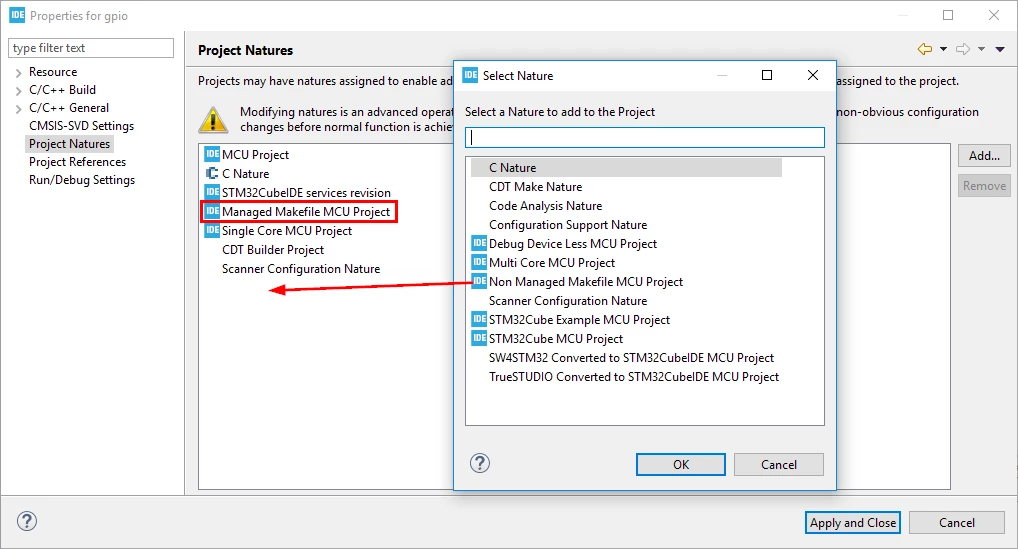This screenshot has width=1018, height=549.
Task: Cancel the Select Nature dialog
Action: (x=778, y=465)
